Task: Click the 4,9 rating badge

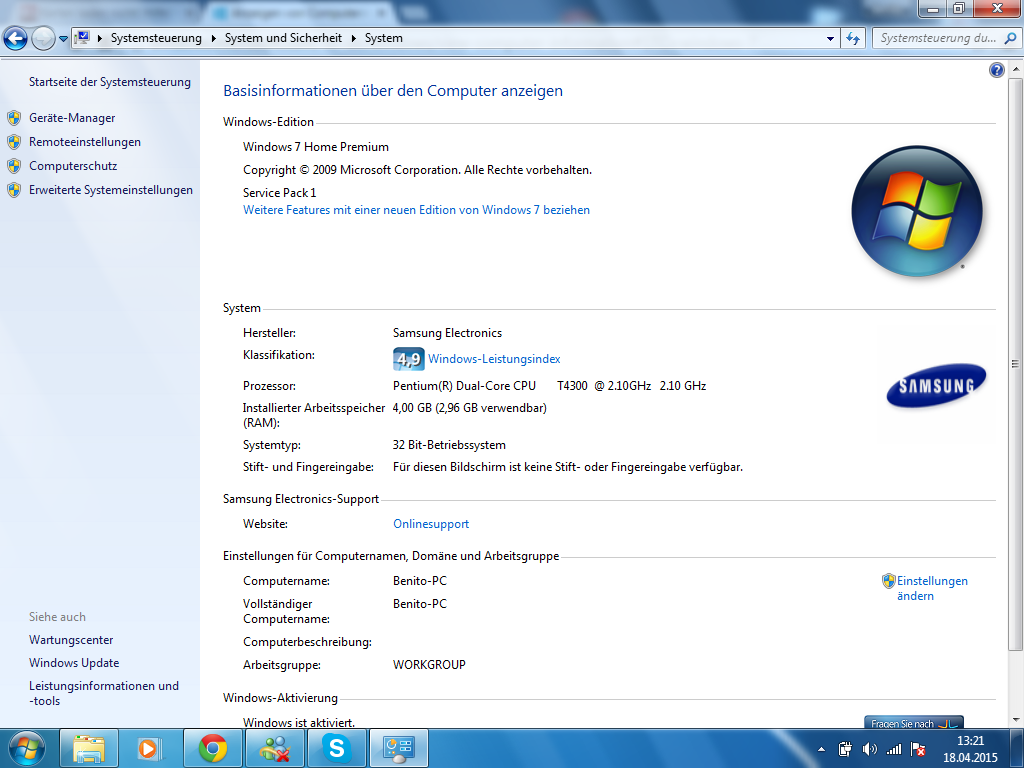Action: click(x=408, y=359)
